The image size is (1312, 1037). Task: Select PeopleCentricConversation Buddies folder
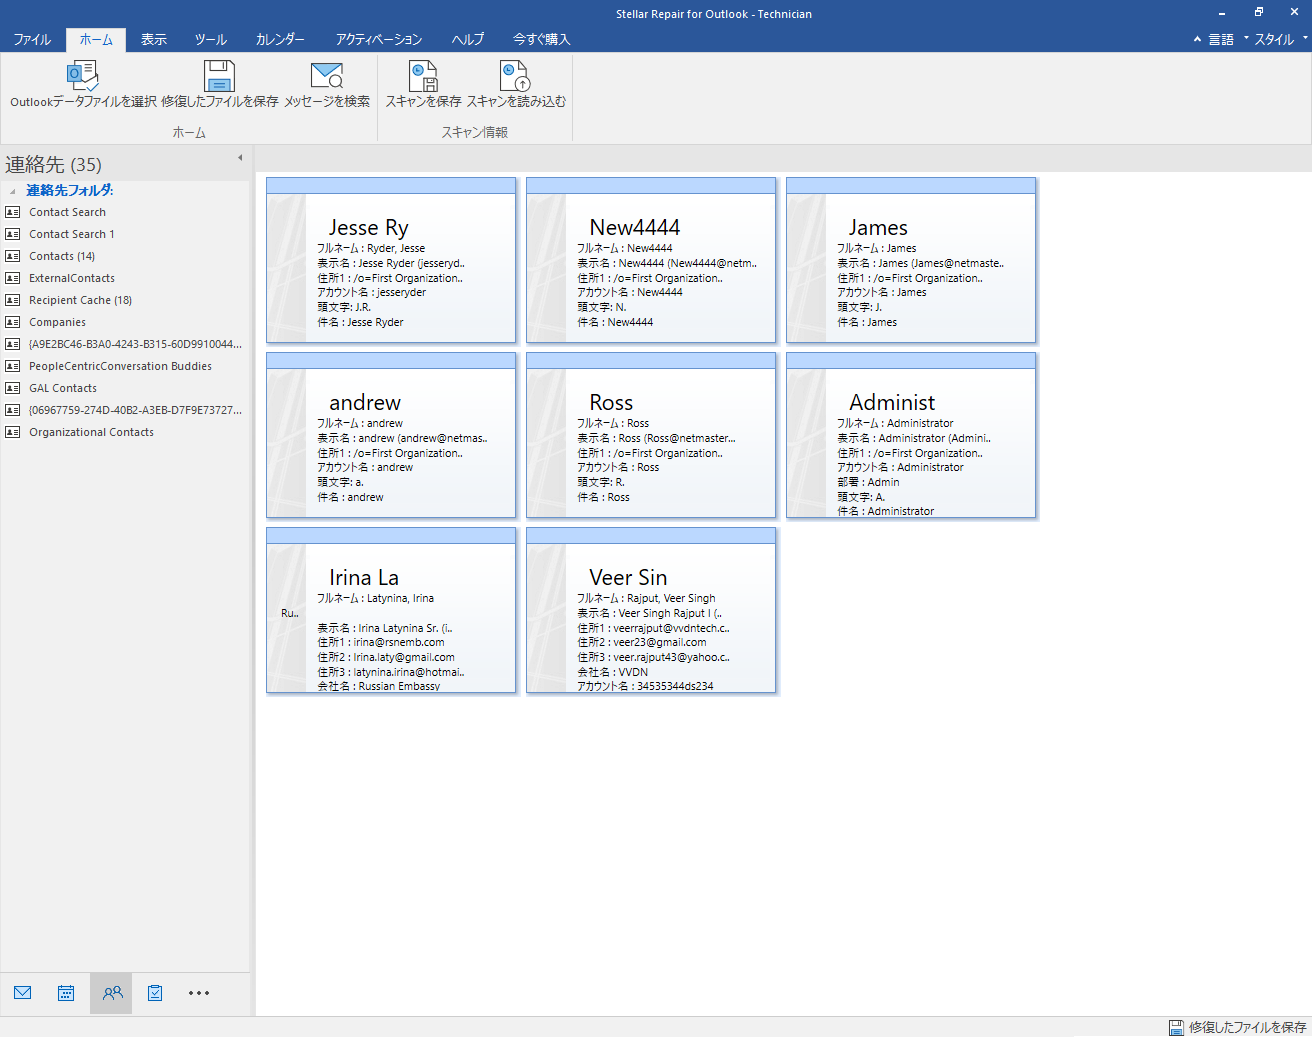[x=120, y=366]
